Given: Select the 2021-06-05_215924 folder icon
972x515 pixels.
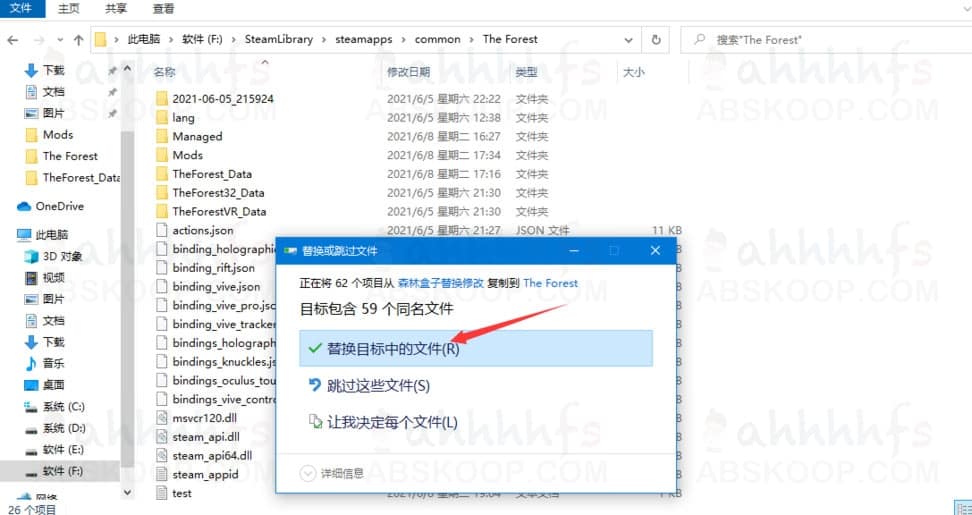Looking at the screenshot, I should (162, 99).
